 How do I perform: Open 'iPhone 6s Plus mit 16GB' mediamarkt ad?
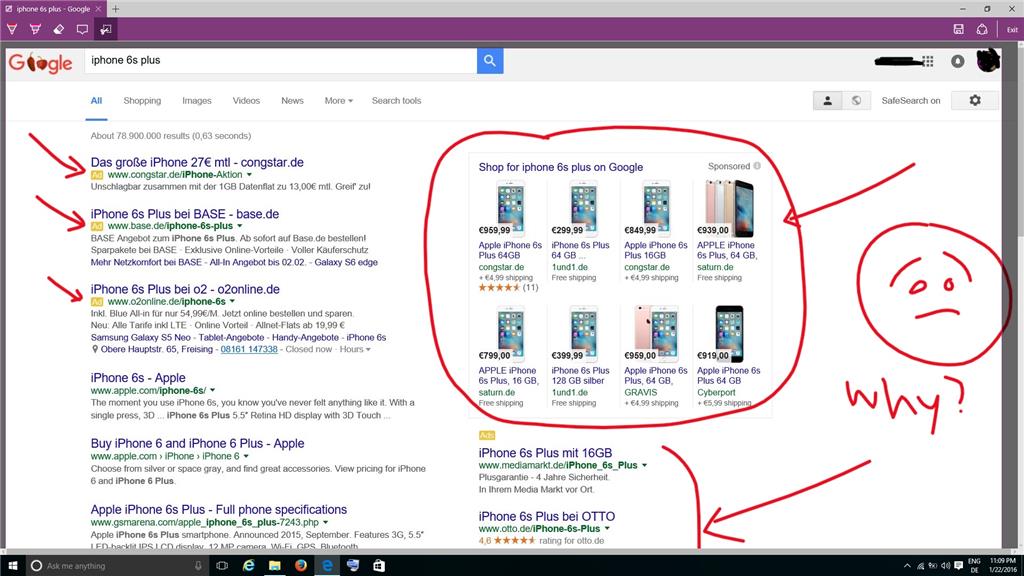click(x=545, y=453)
